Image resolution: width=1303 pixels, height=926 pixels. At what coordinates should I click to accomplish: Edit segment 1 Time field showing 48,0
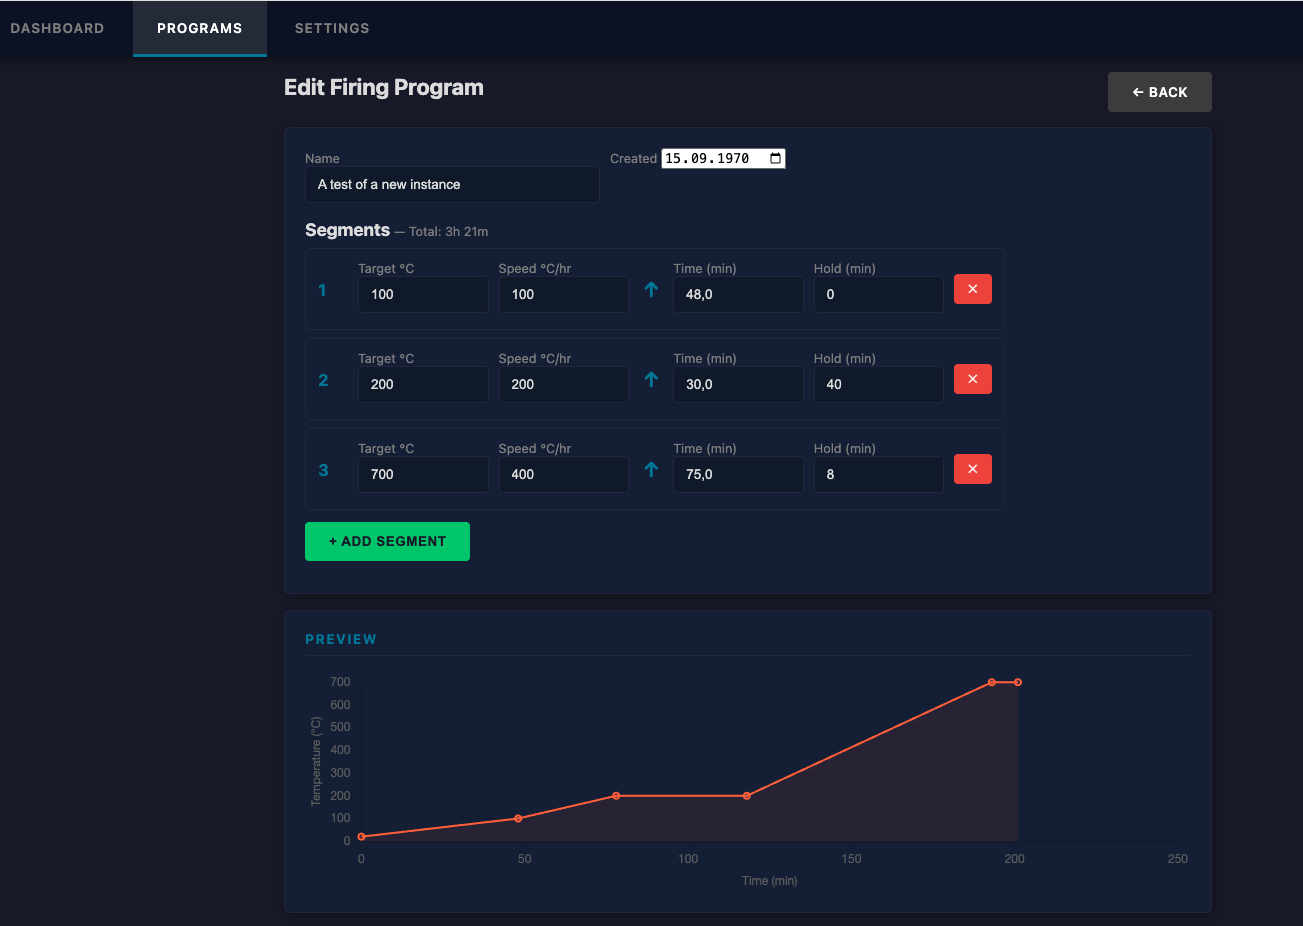coord(738,294)
